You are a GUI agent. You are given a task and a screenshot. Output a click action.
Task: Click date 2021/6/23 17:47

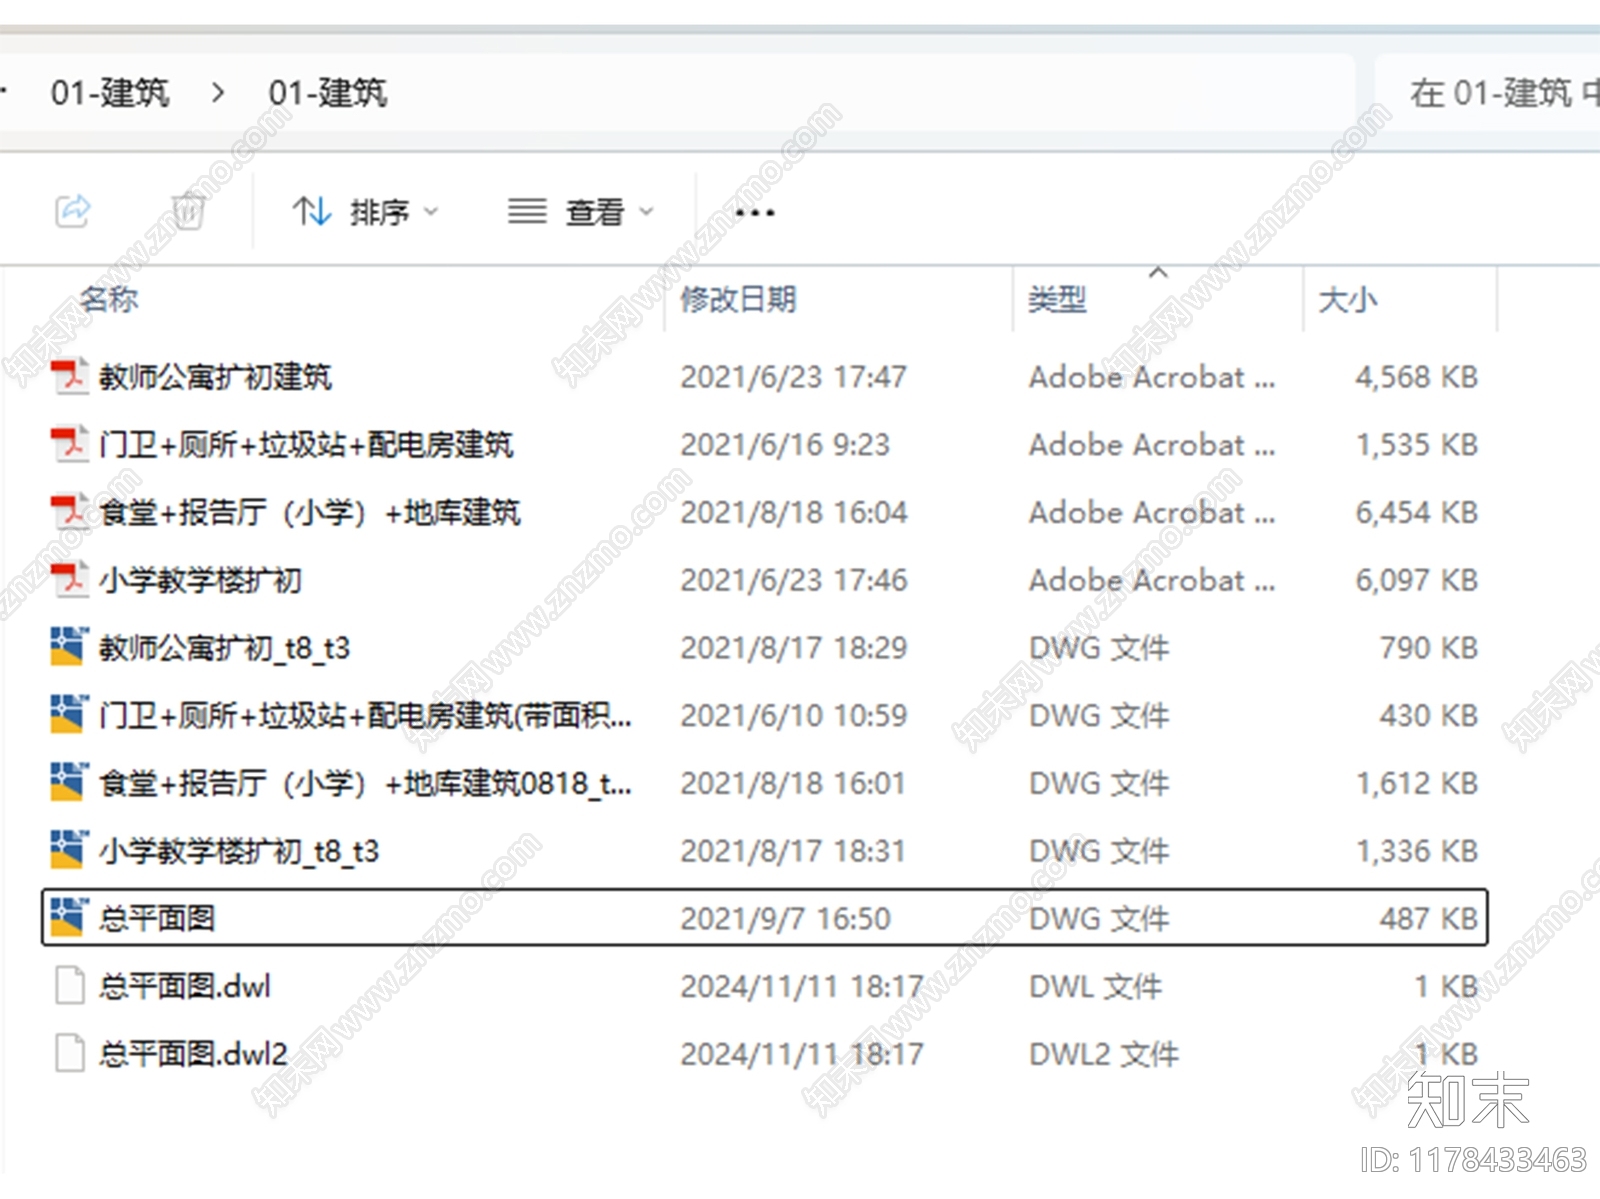(794, 377)
